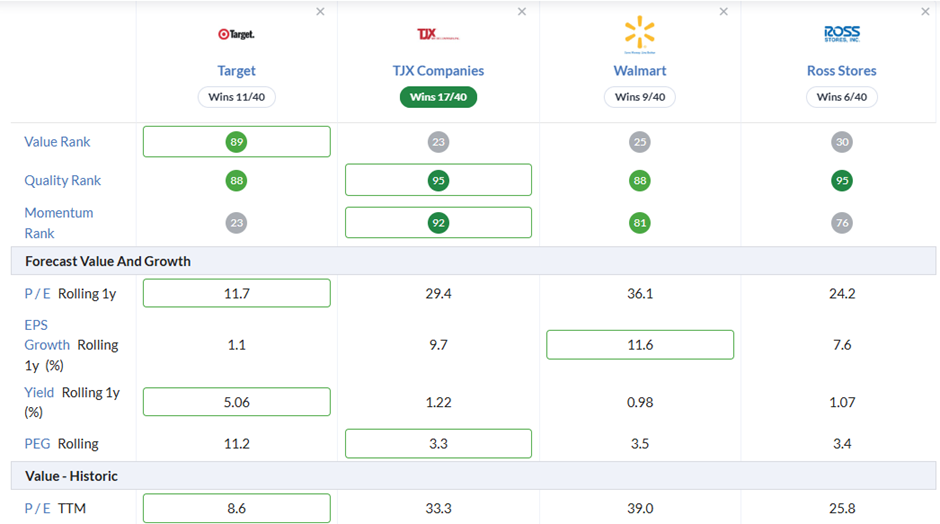Image resolution: width=940 pixels, height=524 pixels.
Task: Select Walmart's P/E Rolling value 36.1
Action: (x=640, y=294)
